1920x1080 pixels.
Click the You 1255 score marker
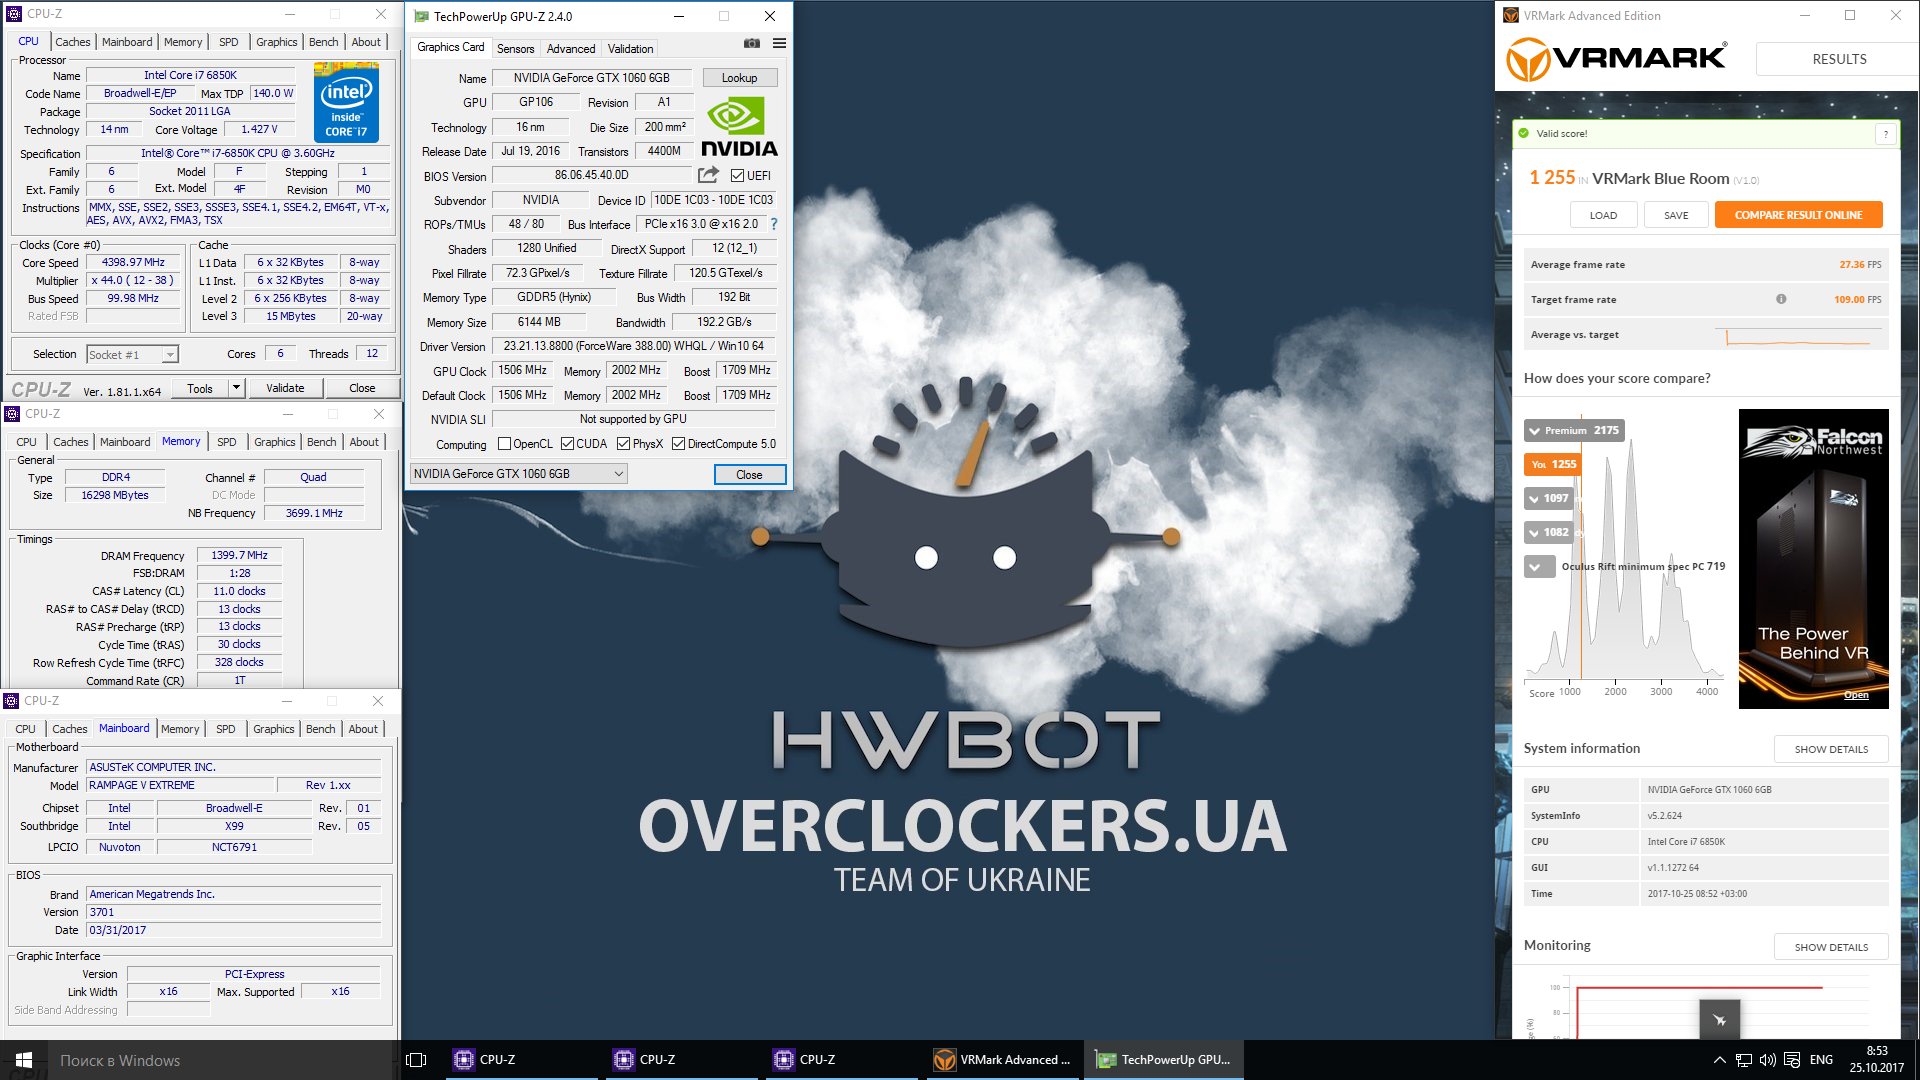[x=1553, y=464]
